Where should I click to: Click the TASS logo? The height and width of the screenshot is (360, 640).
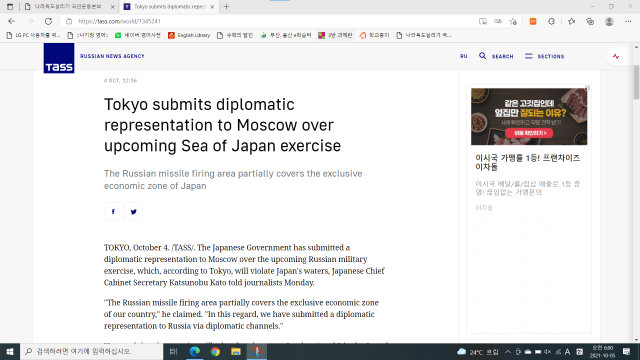tap(59, 58)
